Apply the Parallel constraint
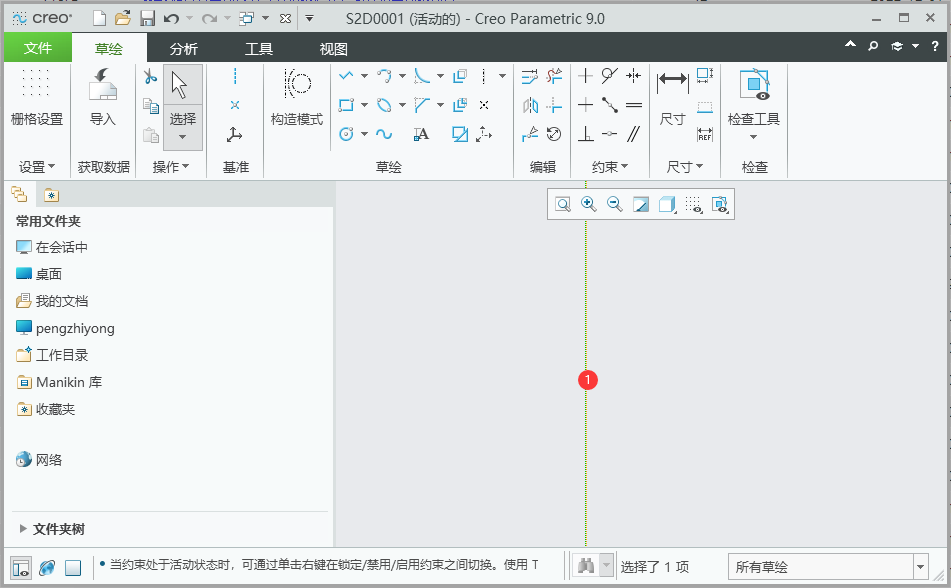 (x=631, y=133)
